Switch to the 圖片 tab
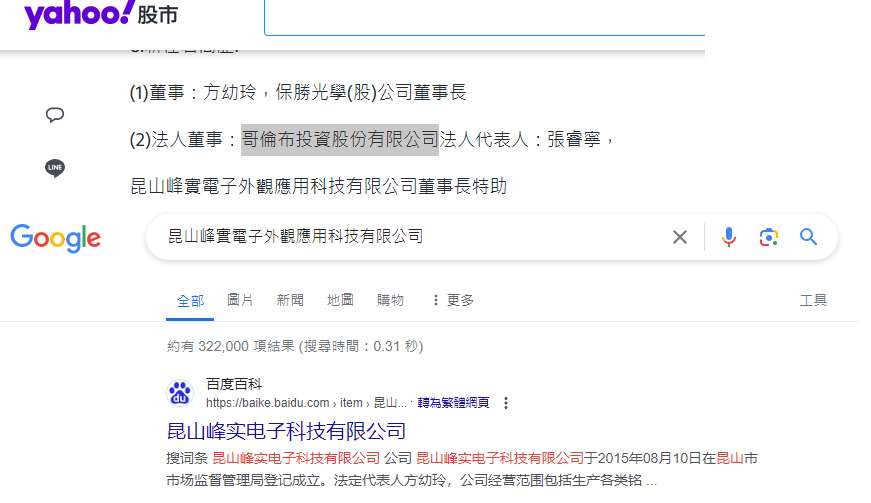 pyautogui.click(x=240, y=300)
